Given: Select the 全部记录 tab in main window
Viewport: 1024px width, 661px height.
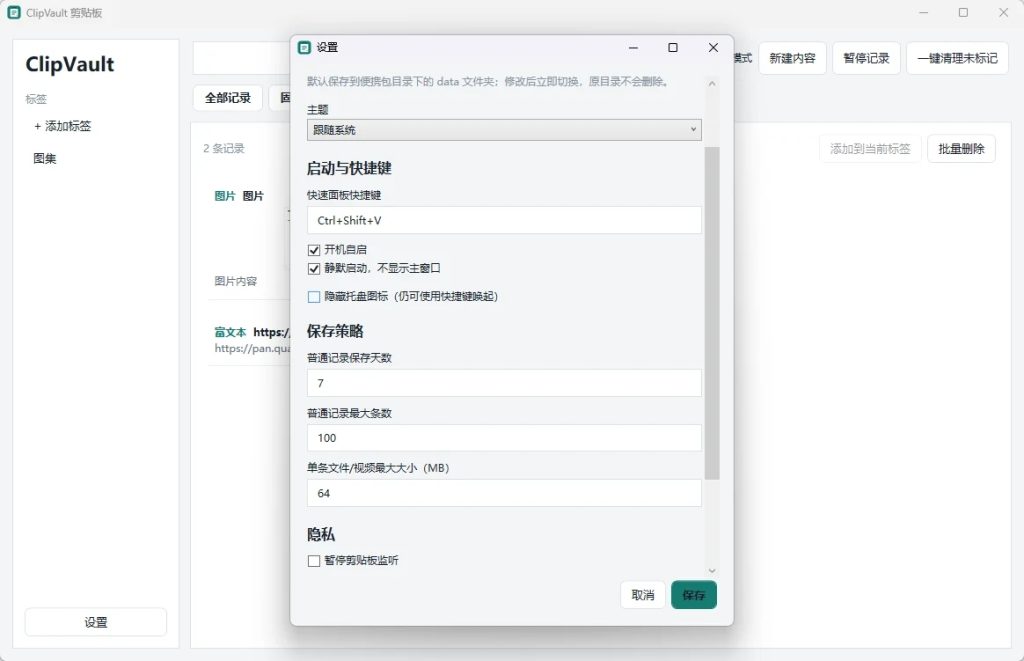Looking at the screenshot, I should [228, 98].
